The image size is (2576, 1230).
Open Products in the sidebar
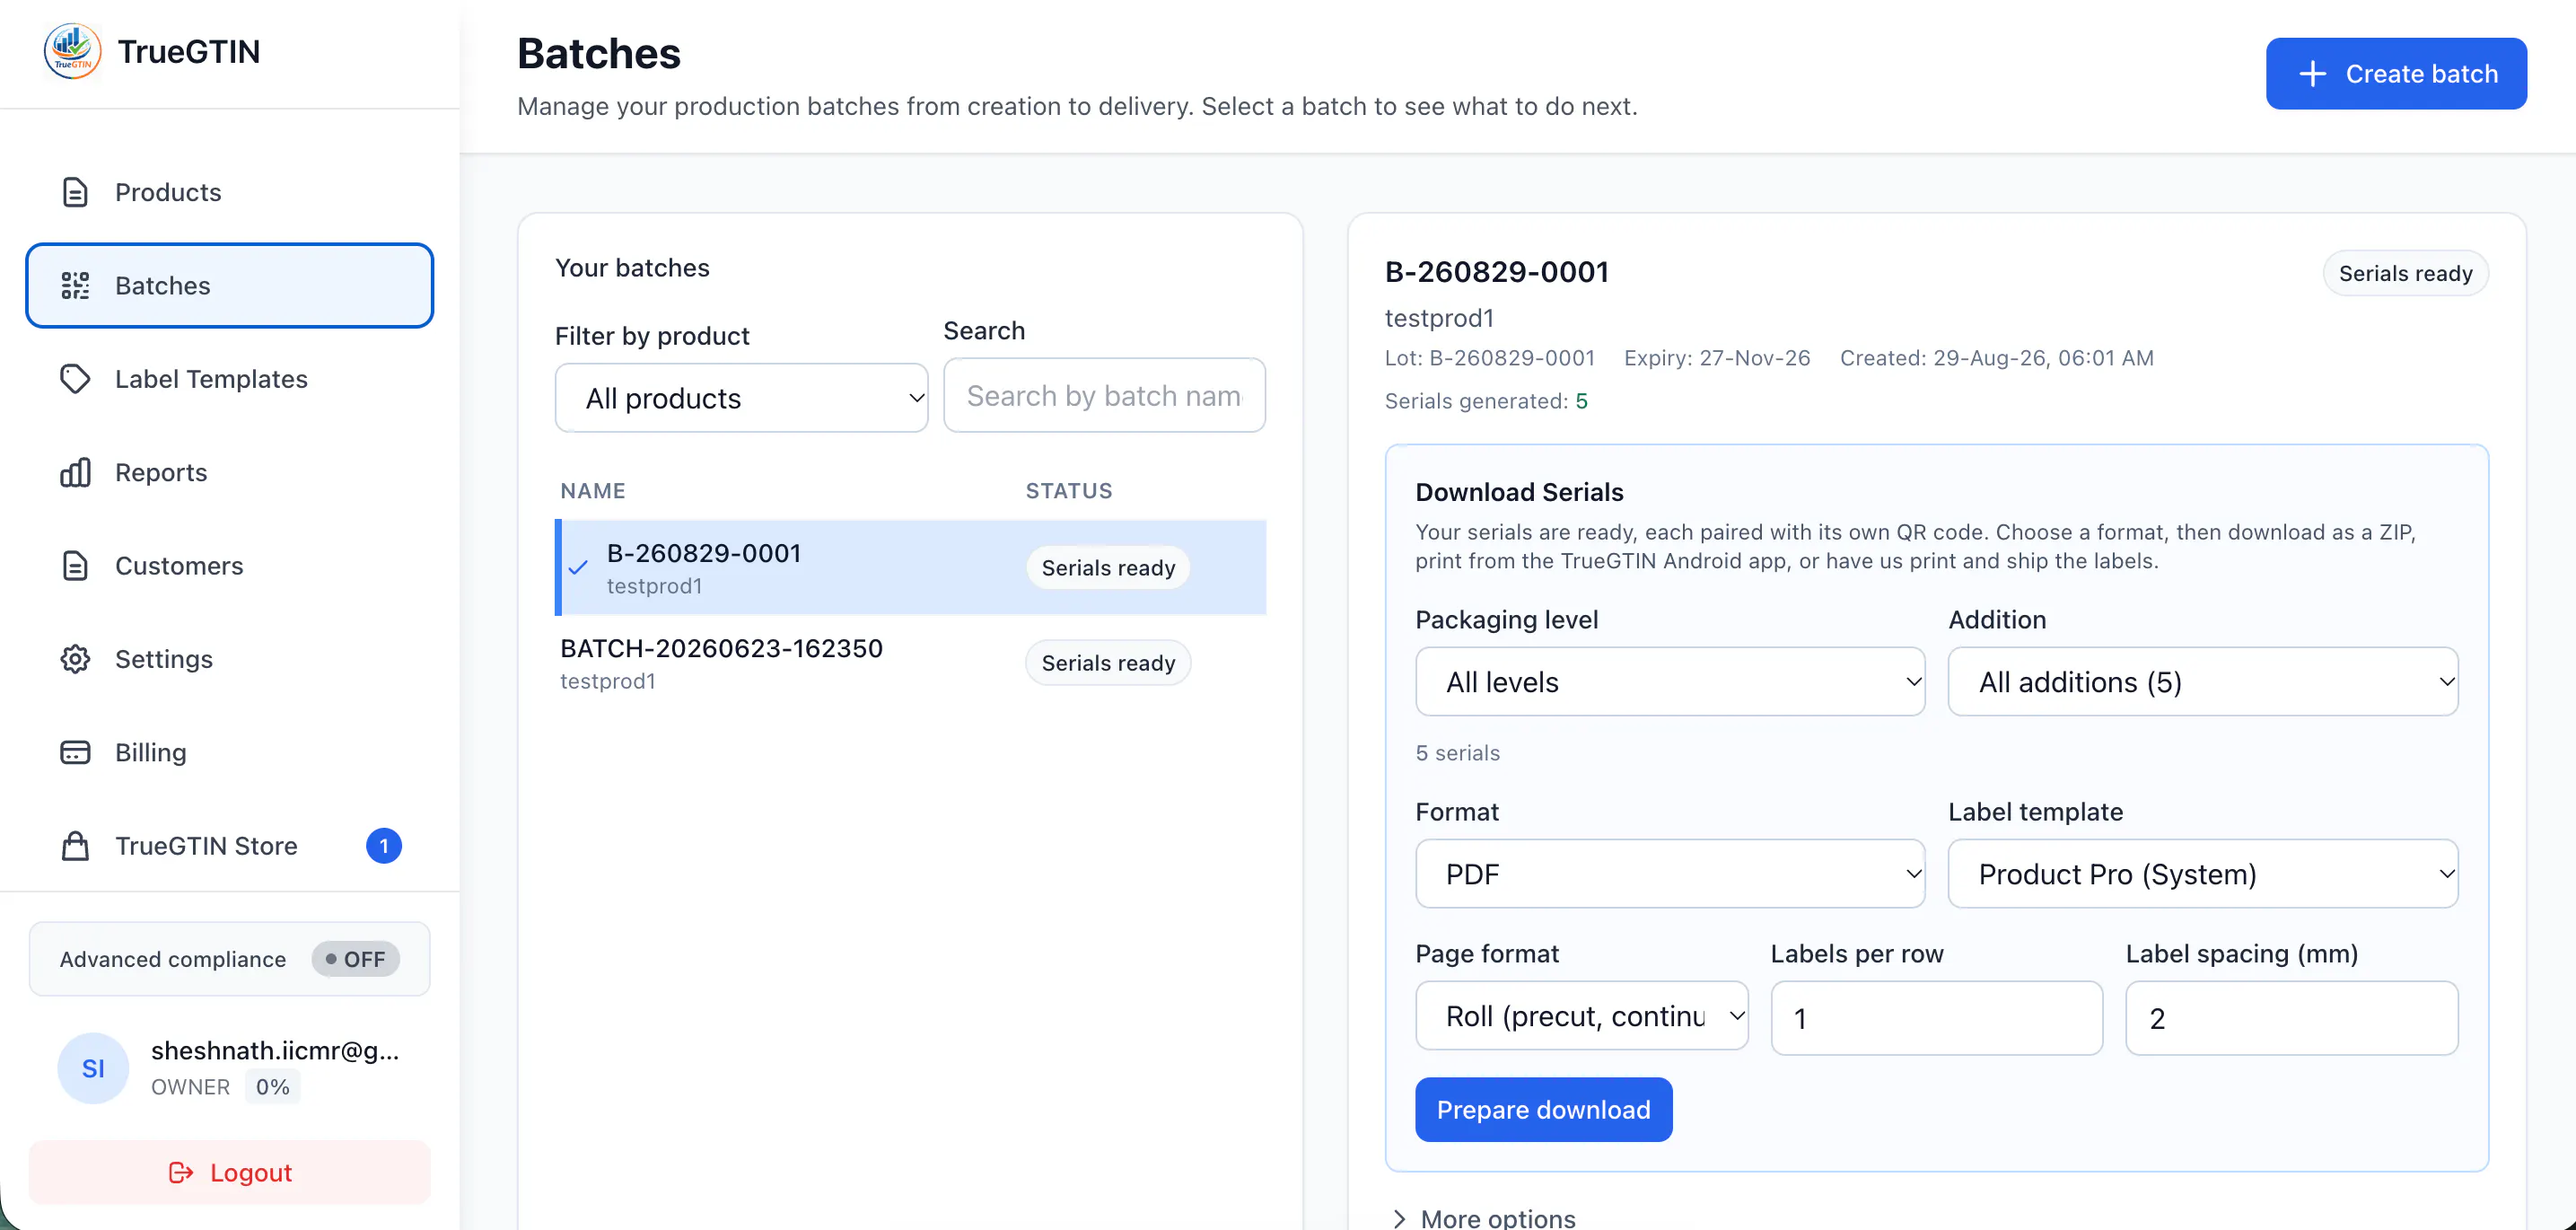coord(230,192)
